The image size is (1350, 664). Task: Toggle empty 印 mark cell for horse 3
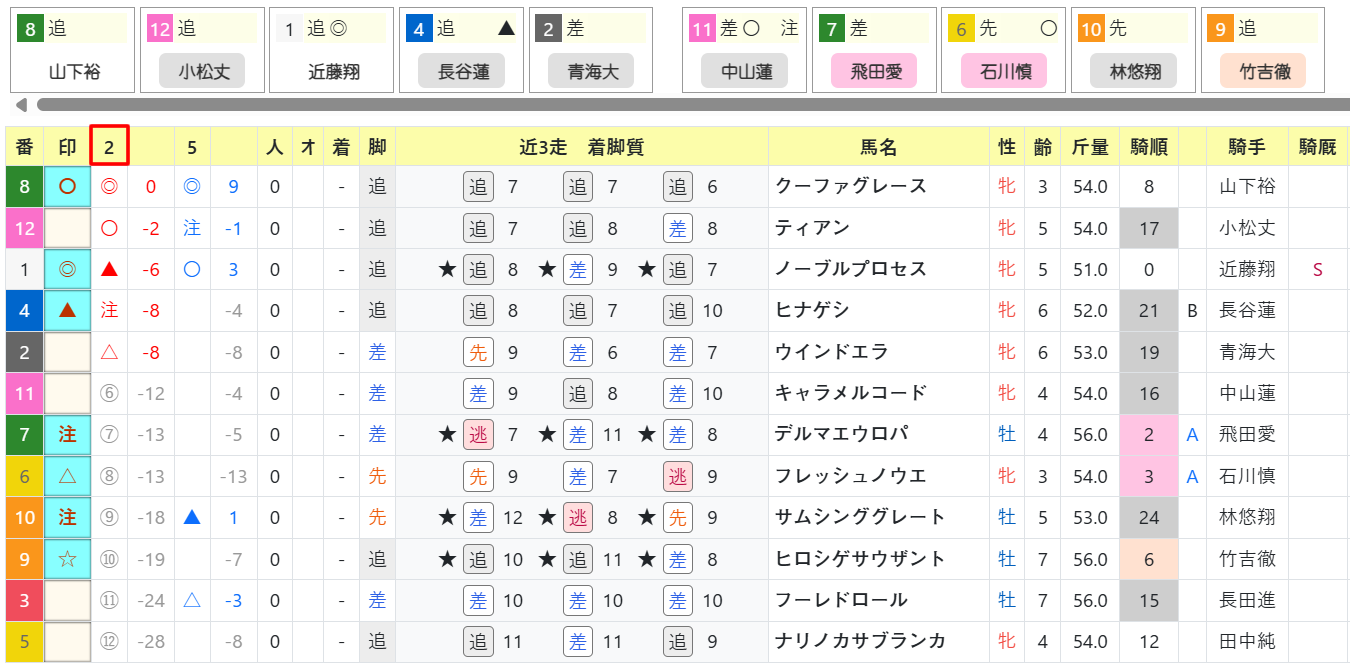click(x=67, y=600)
